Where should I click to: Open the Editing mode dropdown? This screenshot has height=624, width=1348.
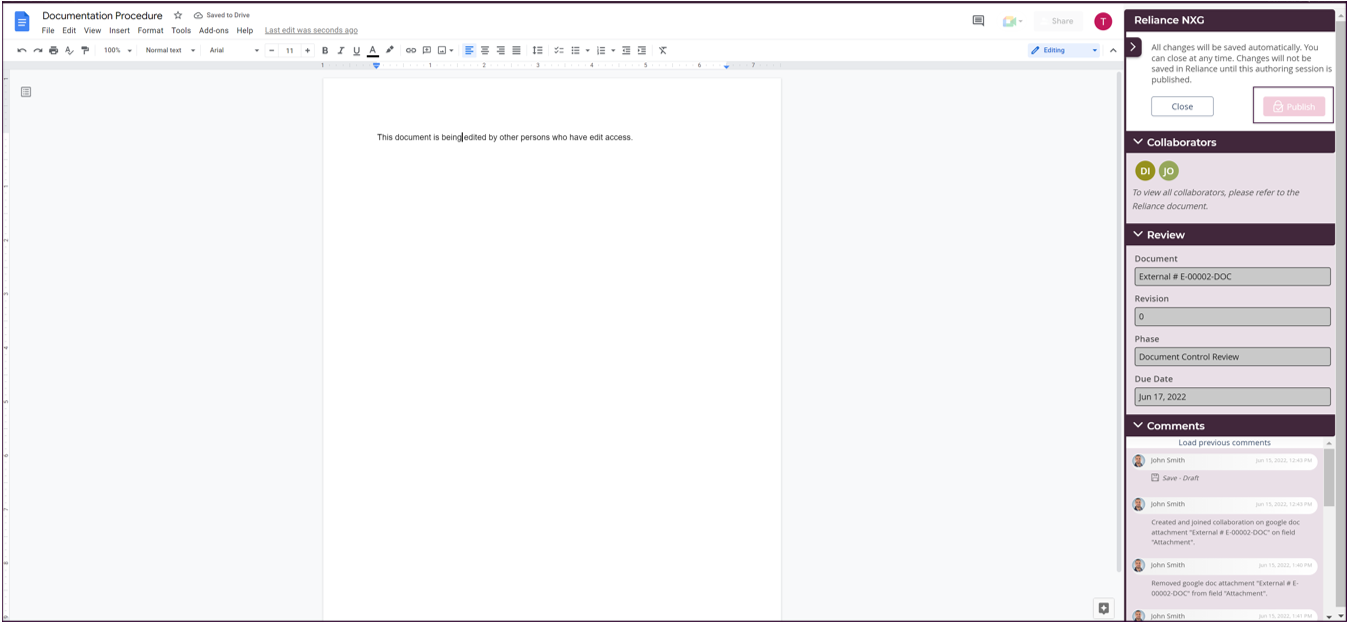[1063, 50]
